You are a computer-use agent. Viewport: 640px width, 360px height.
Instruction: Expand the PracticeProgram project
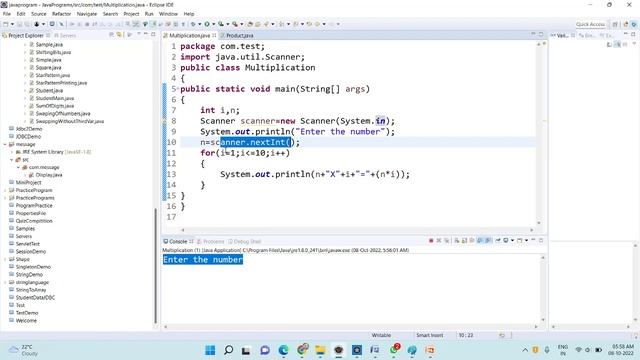(x=5, y=190)
